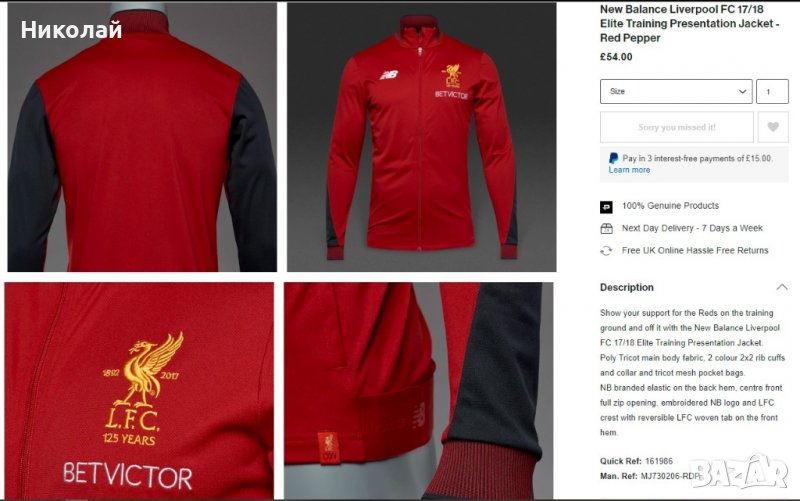Click the product title text

click(689, 23)
